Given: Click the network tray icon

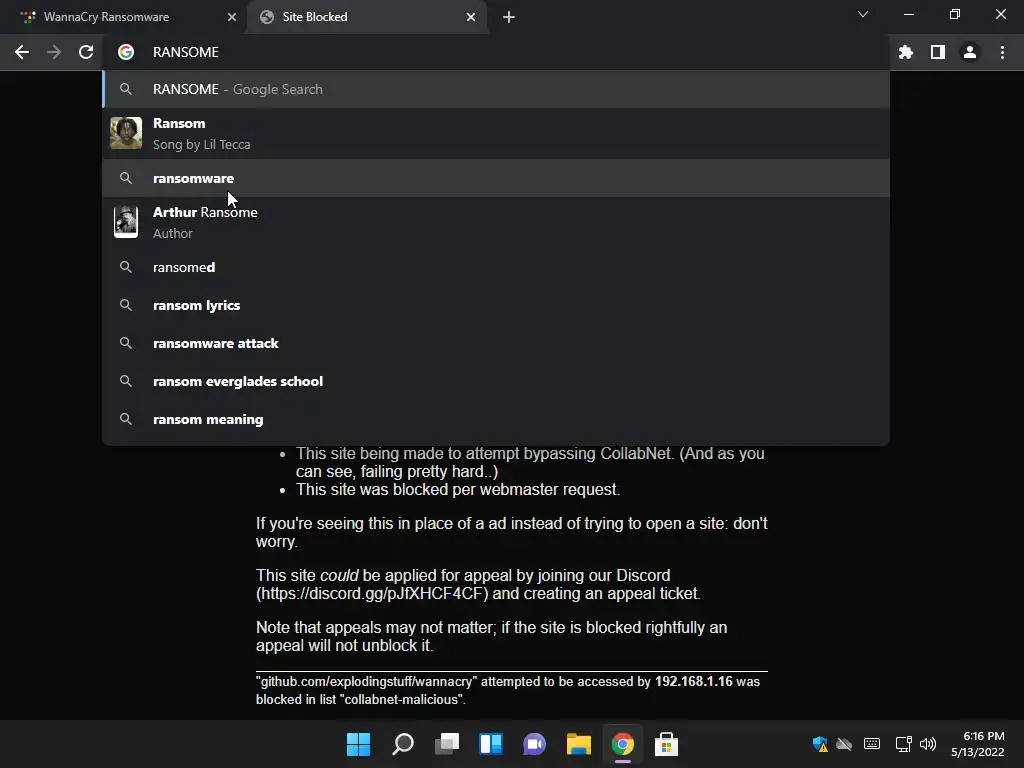Looking at the screenshot, I should tap(903, 744).
